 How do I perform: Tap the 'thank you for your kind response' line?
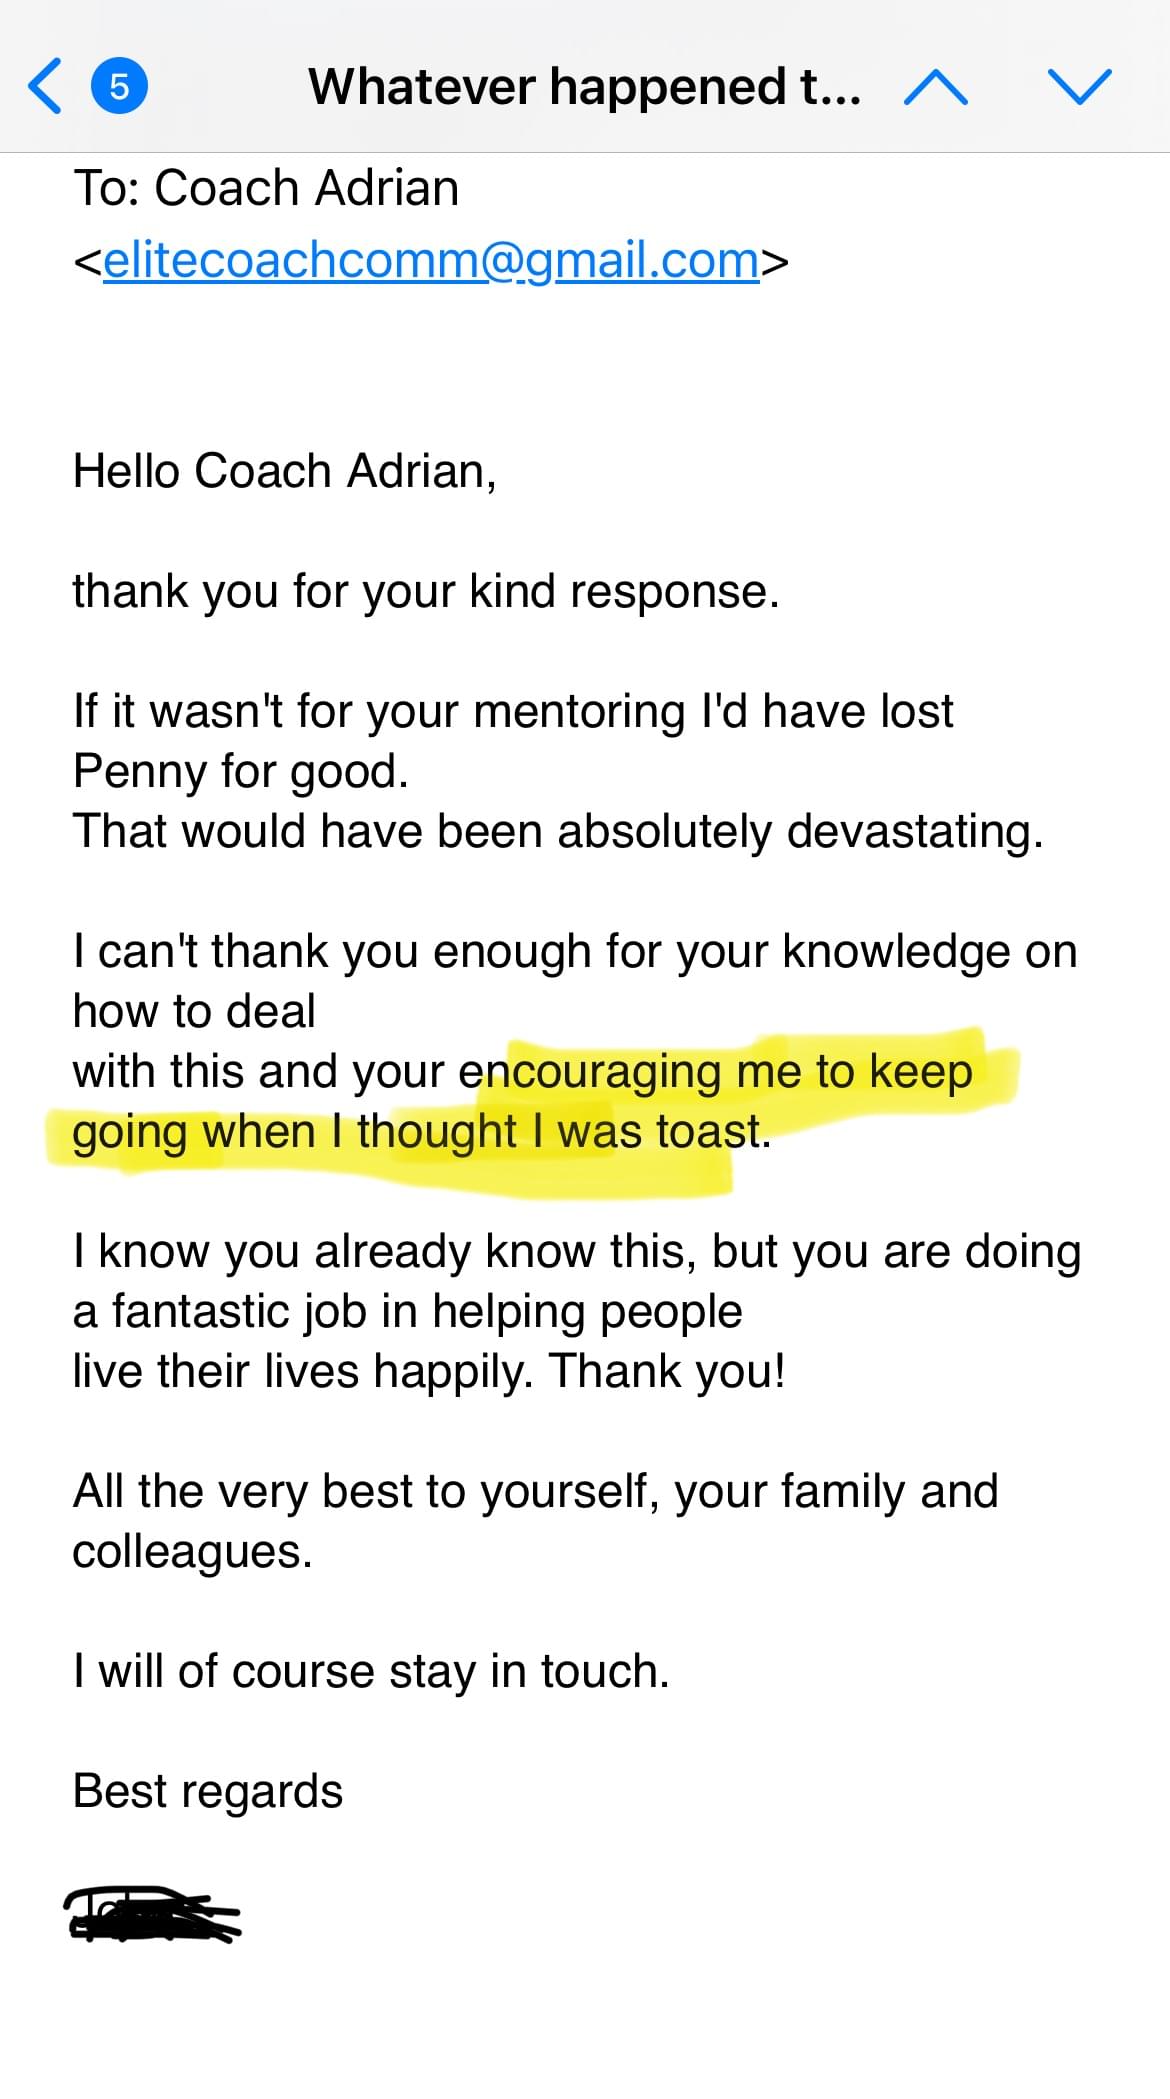(x=426, y=591)
